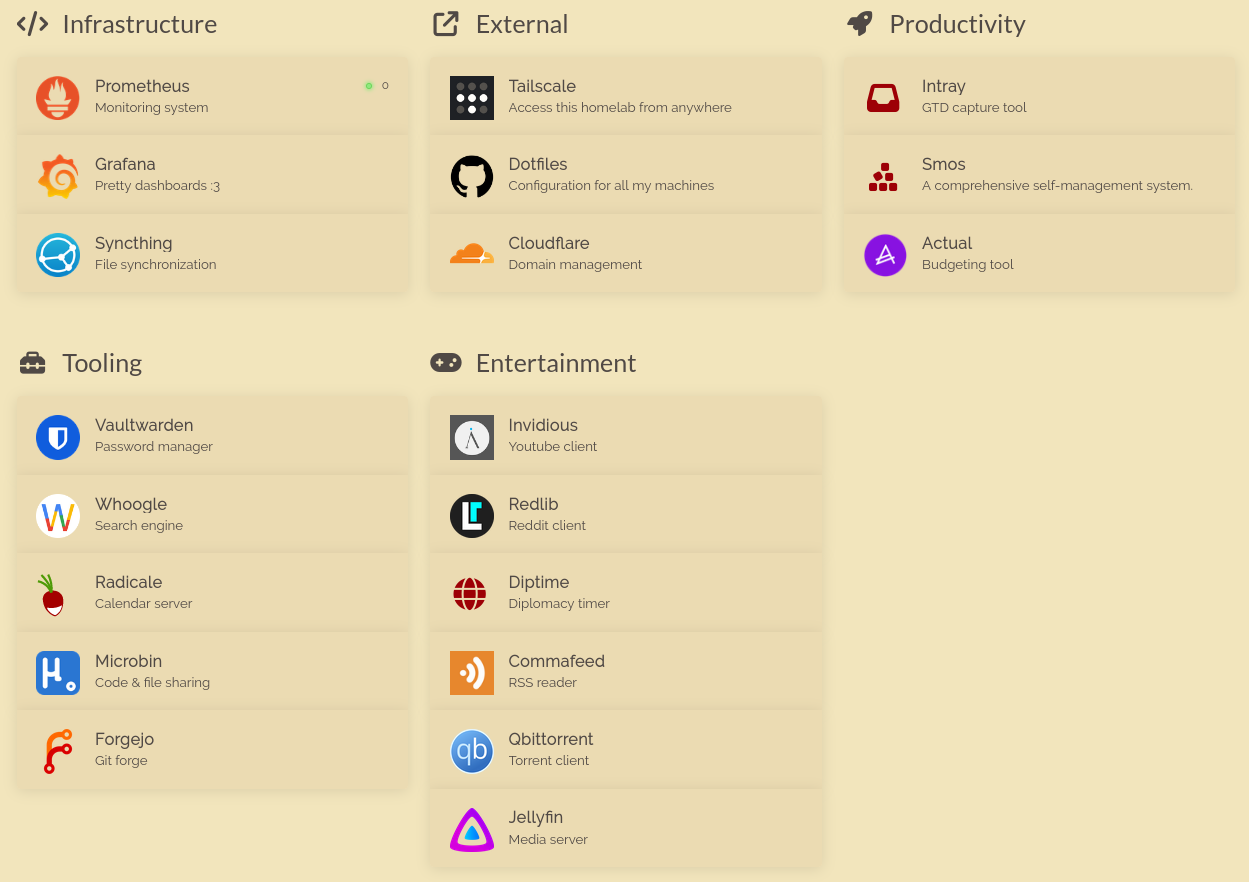Image resolution: width=1249 pixels, height=882 pixels.
Task: Click the code brackets Infrastructure icon
Action: (x=33, y=24)
